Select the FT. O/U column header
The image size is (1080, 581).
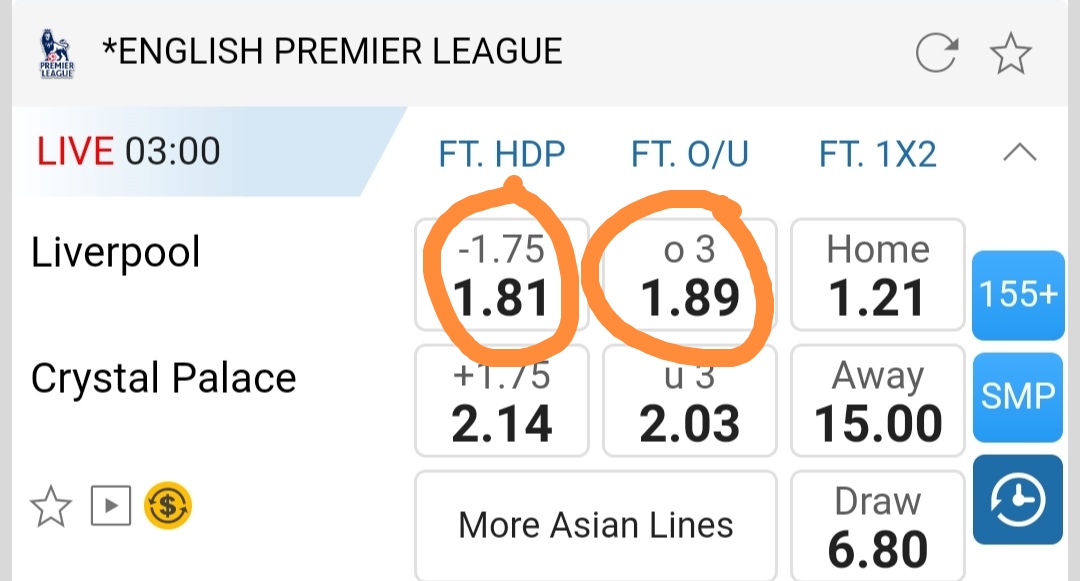tap(690, 154)
